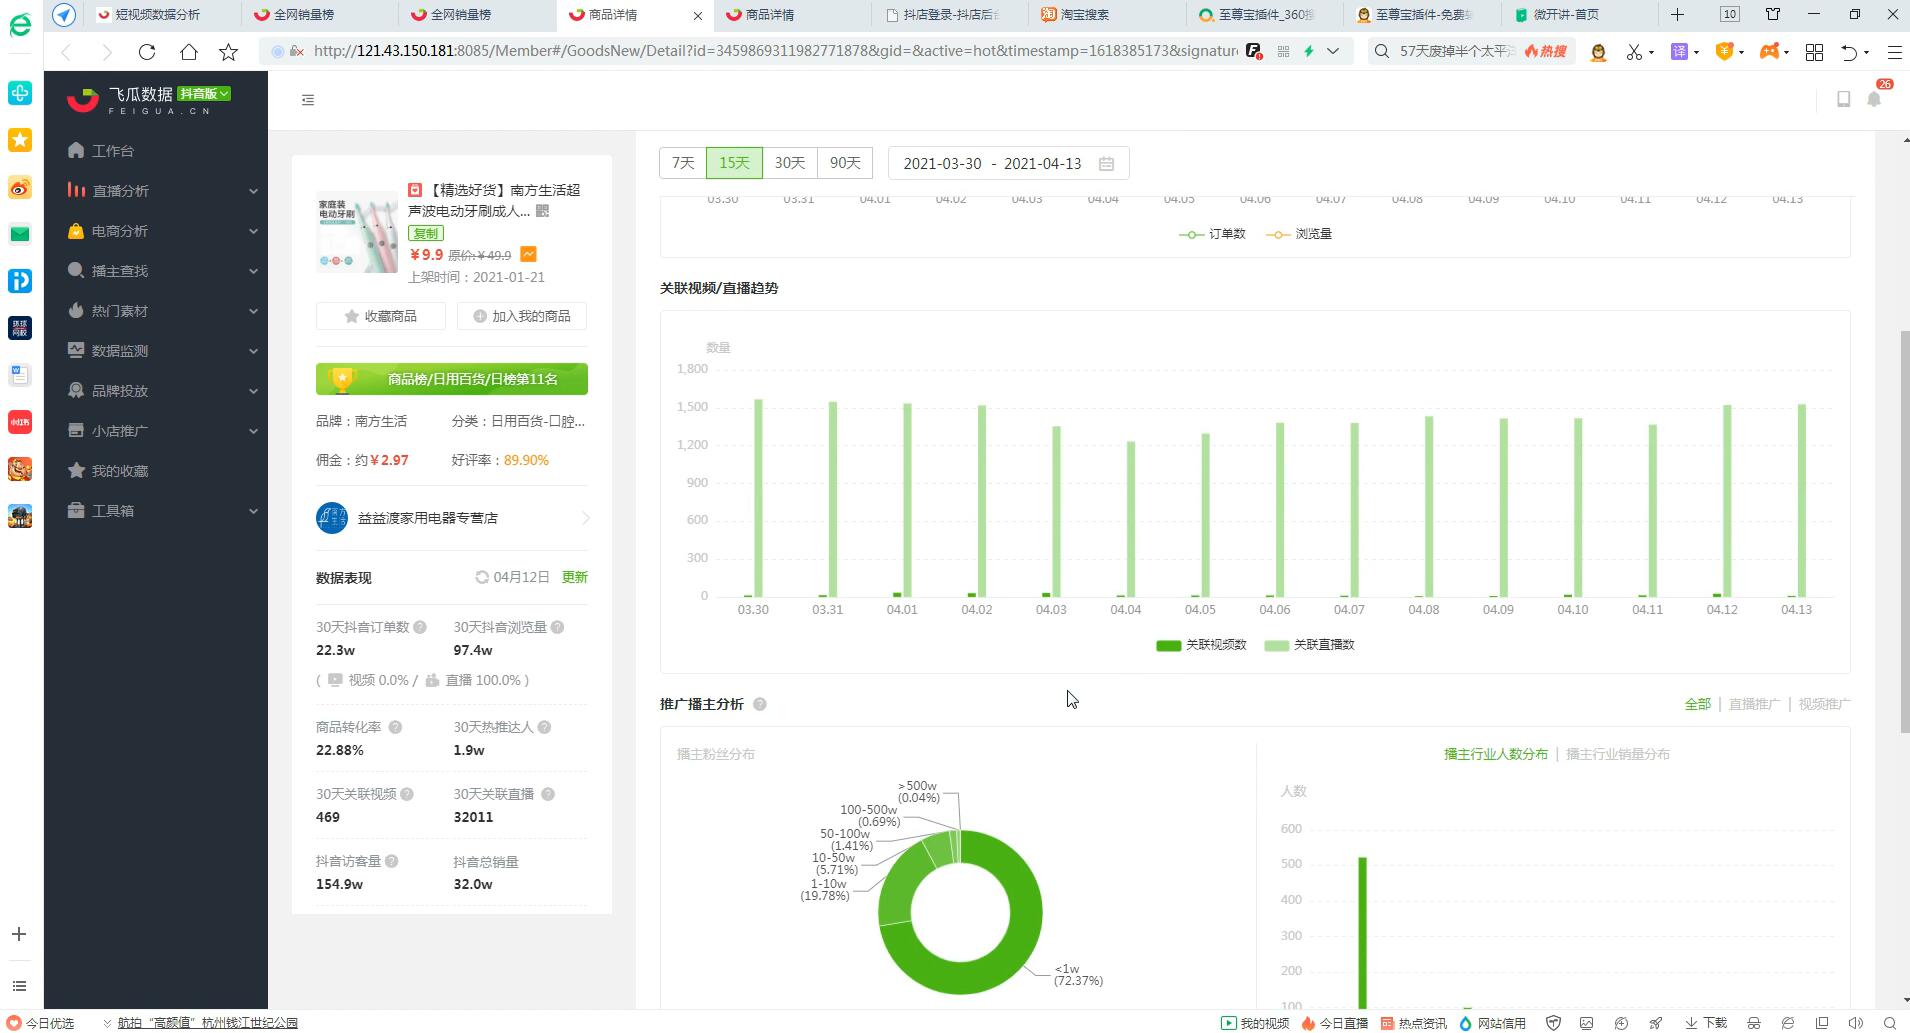1910x1033 pixels.
Task: Click help icon beside 推广播主分析
Action: coord(760,704)
